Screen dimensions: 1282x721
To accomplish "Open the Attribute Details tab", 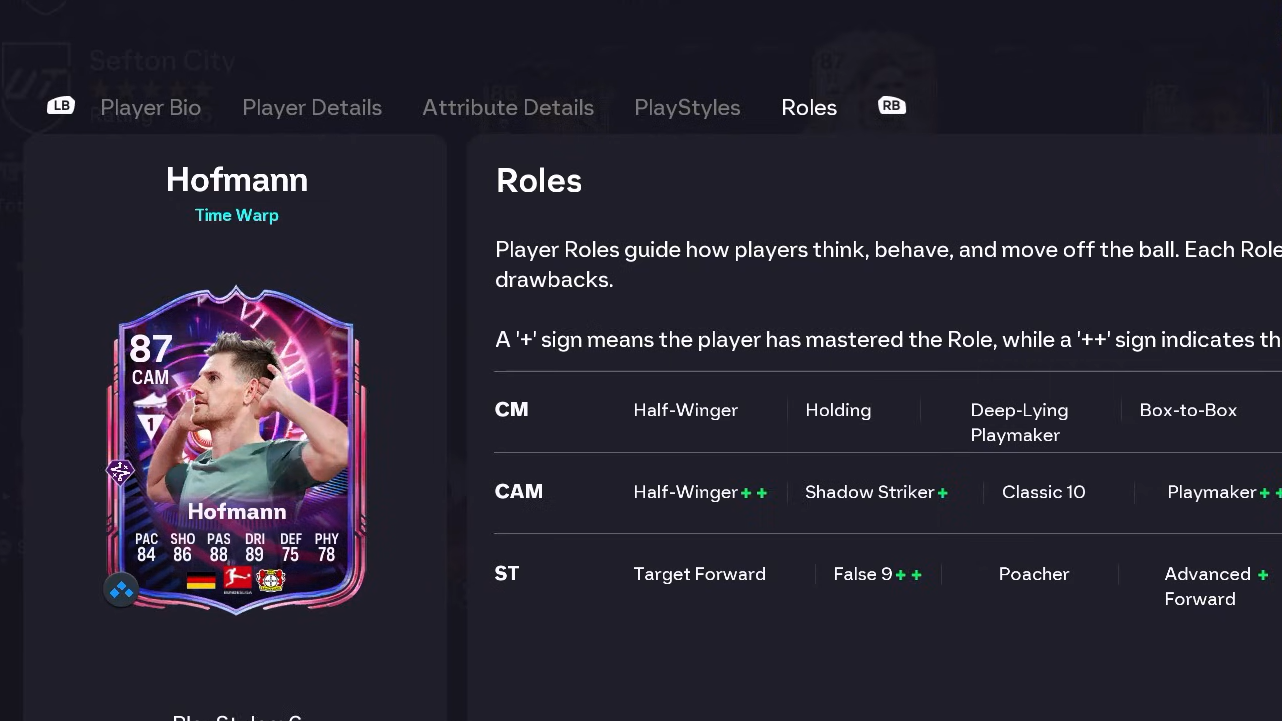I will (508, 108).
